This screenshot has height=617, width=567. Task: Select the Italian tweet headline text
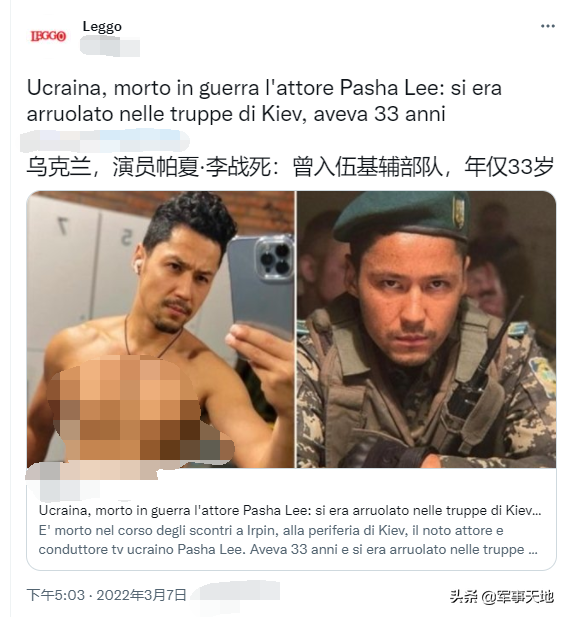[264, 101]
